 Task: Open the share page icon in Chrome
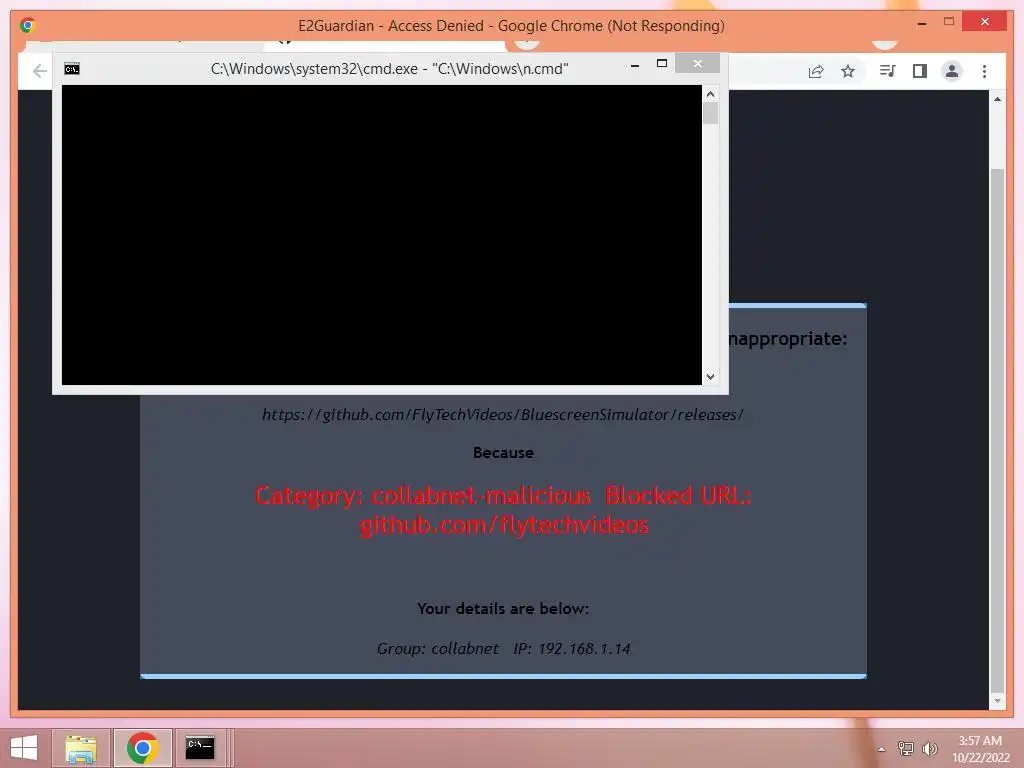coord(816,71)
